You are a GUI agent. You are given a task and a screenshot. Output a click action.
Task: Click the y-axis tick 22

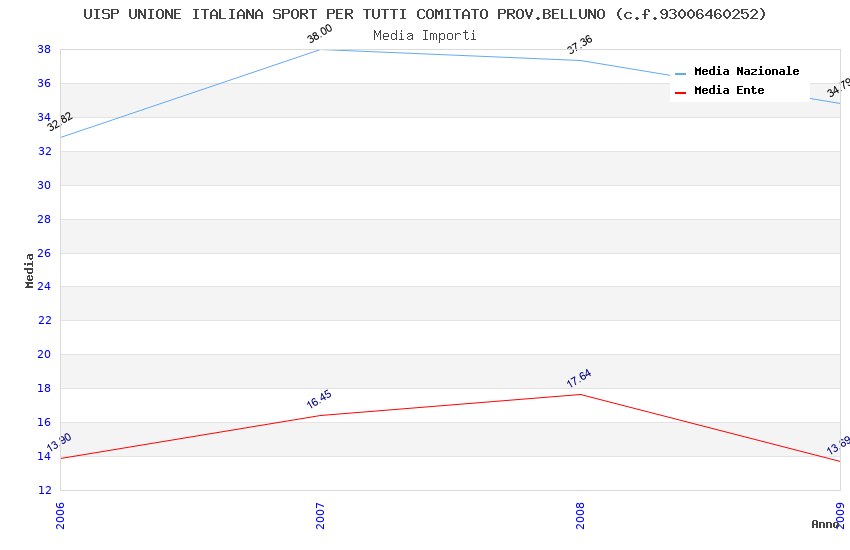(44, 320)
